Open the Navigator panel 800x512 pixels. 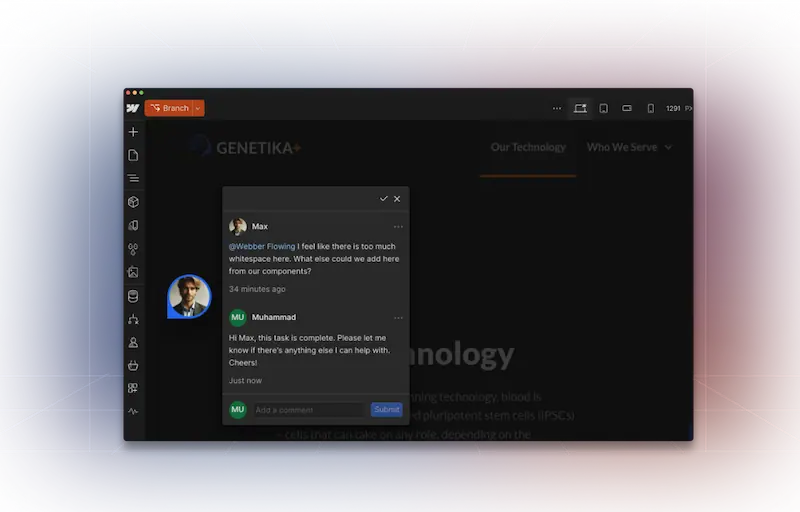(x=133, y=178)
